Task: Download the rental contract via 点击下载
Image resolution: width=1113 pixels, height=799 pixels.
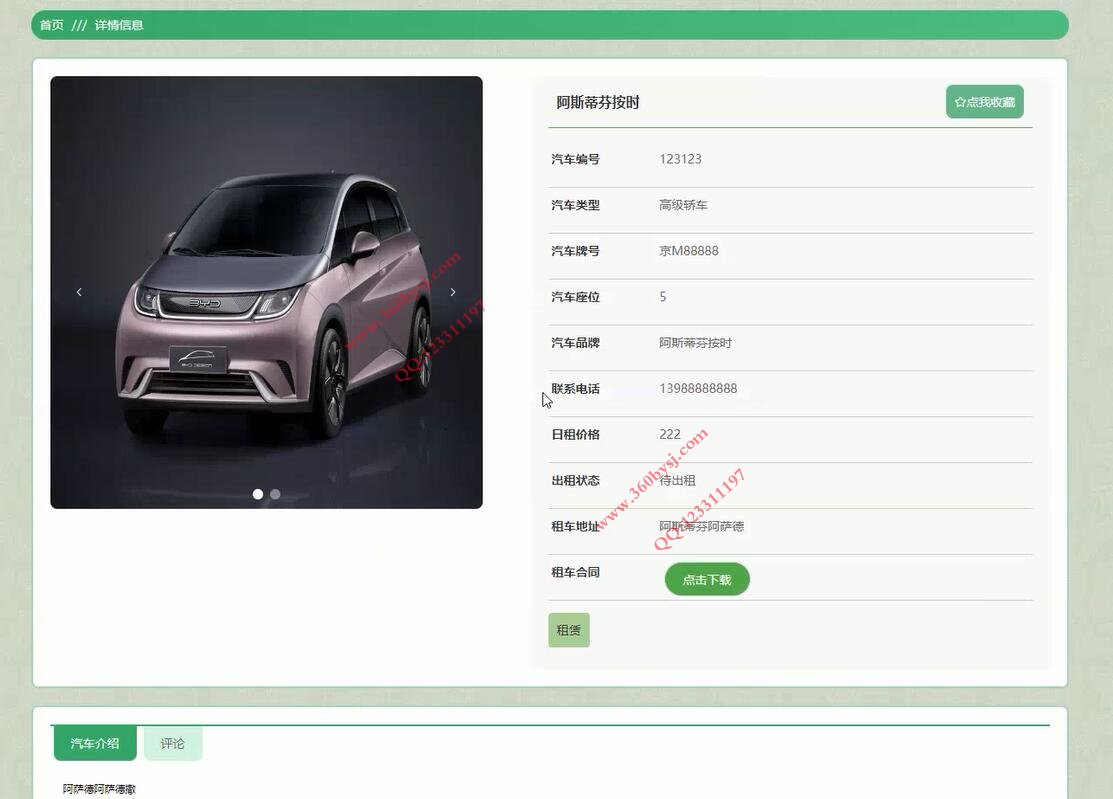Action: click(707, 579)
